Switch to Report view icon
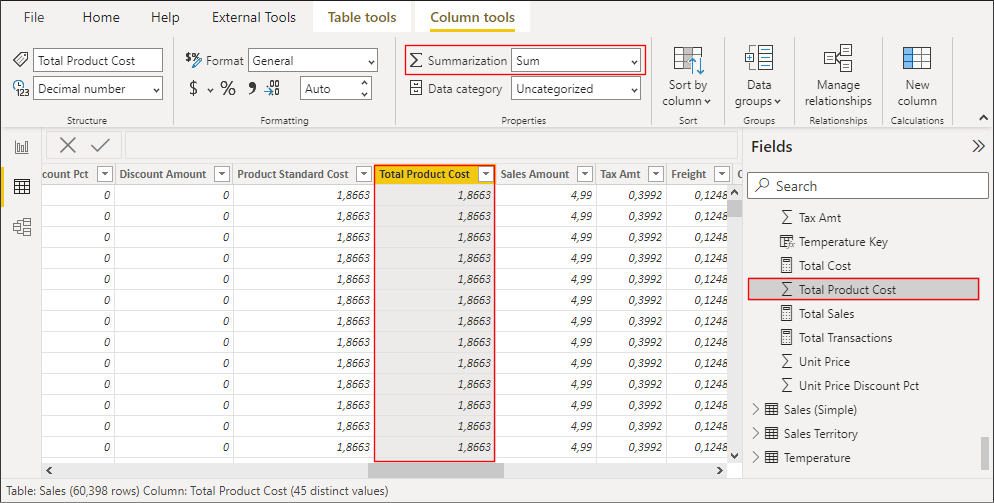The height and width of the screenshot is (503, 994). (x=22, y=147)
